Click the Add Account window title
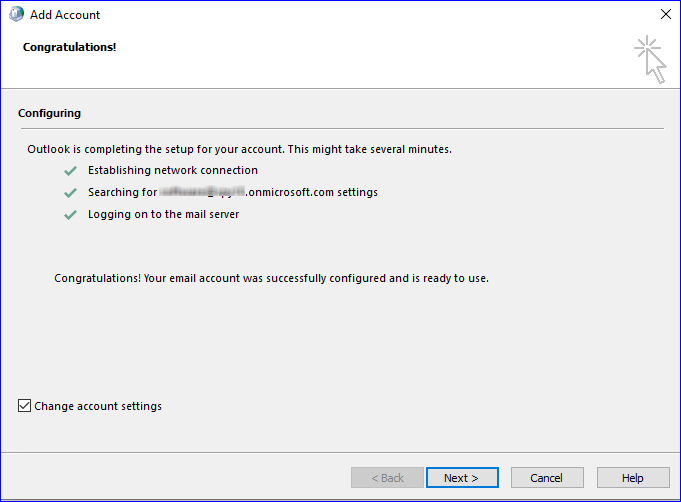This screenshot has width=681, height=502. click(x=65, y=15)
